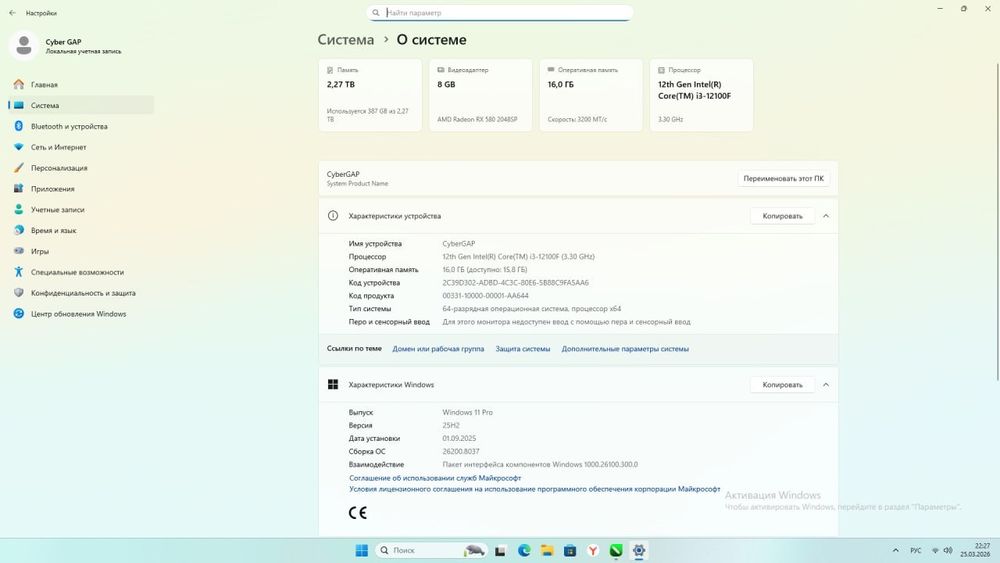Open Конфиденциальность и защита settings
This screenshot has height=563, width=1000.
(x=81, y=293)
